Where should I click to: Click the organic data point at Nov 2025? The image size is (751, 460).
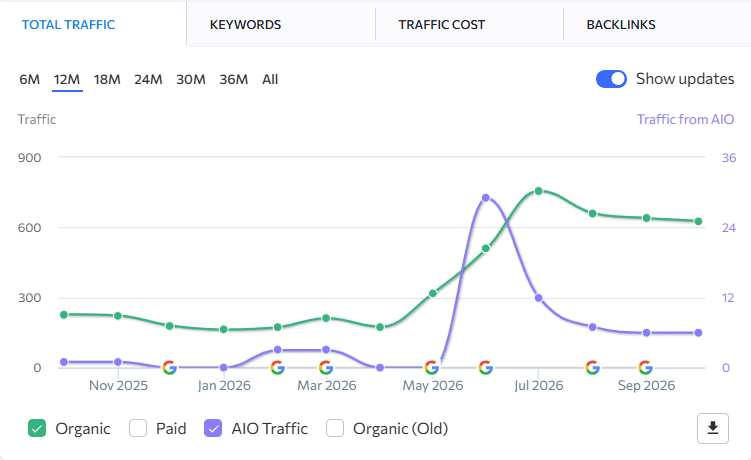click(x=118, y=316)
